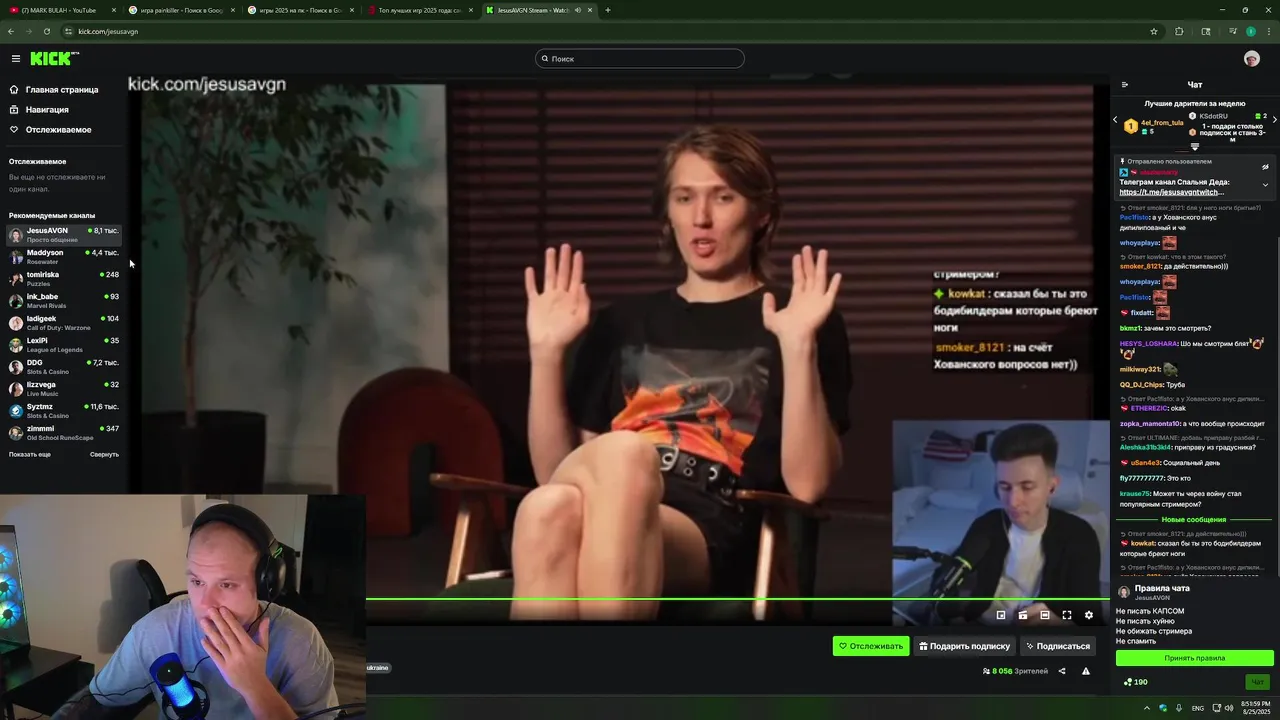Switch to theater mode
The height and width of the screenshot is (720, 1280).
pos(1045,615)
